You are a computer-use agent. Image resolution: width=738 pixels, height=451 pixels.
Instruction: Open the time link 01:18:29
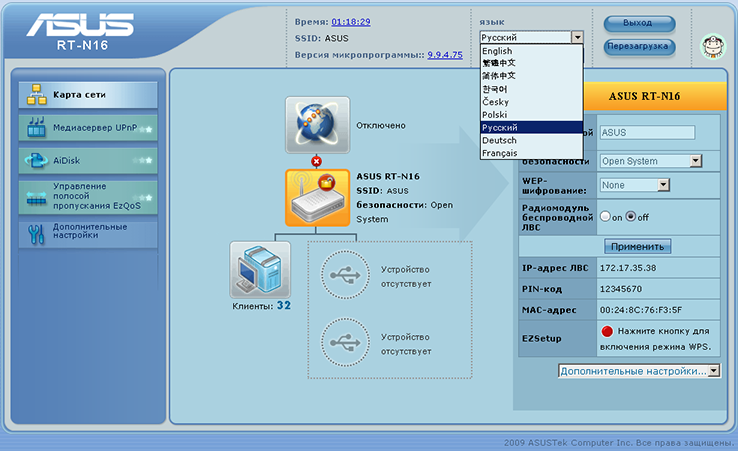(x=351, y=22)
